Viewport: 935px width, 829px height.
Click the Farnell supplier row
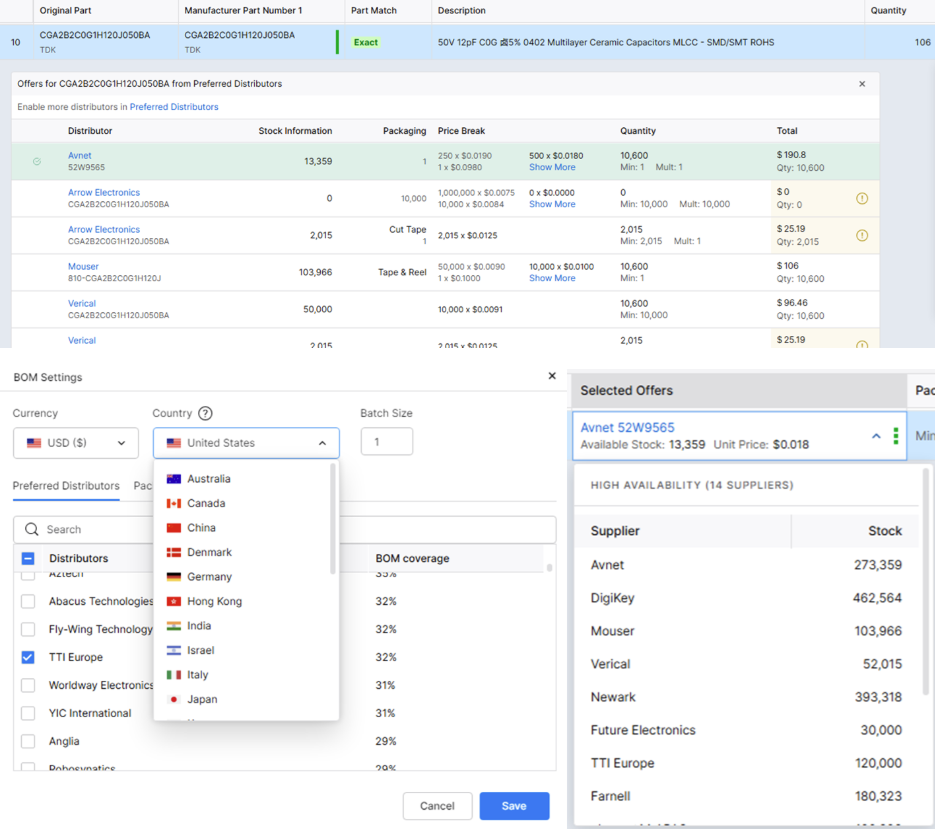coord(746,796)
